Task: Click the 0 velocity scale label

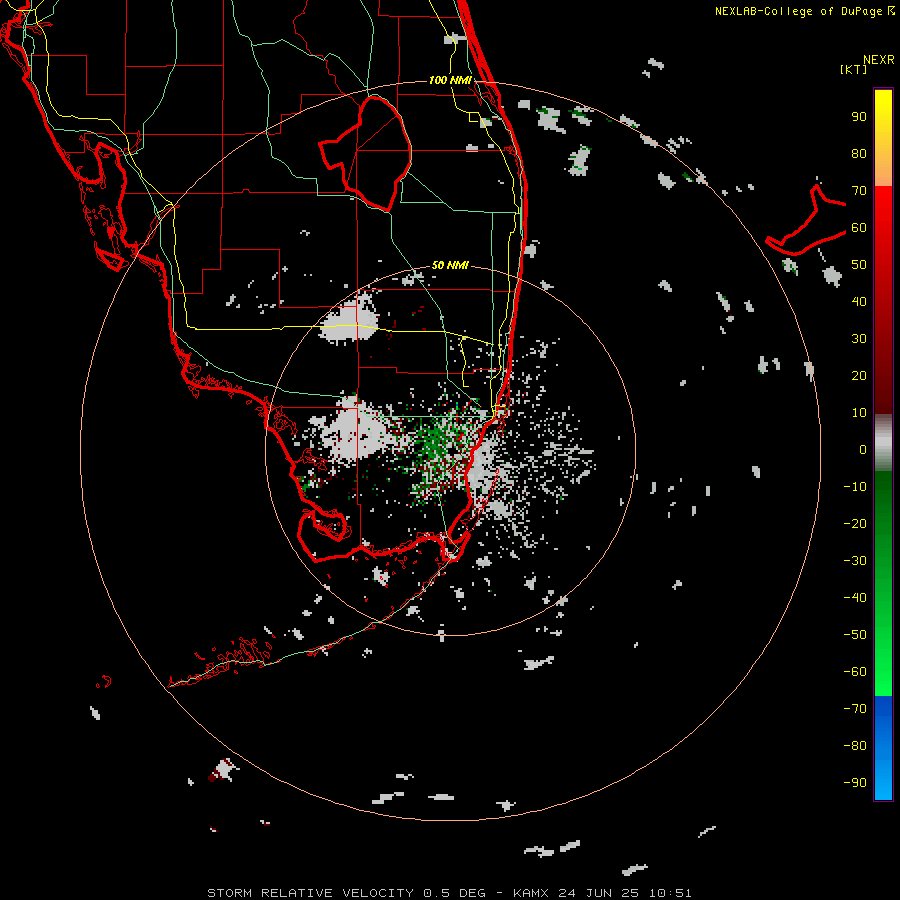Action: tap(863, 450)
